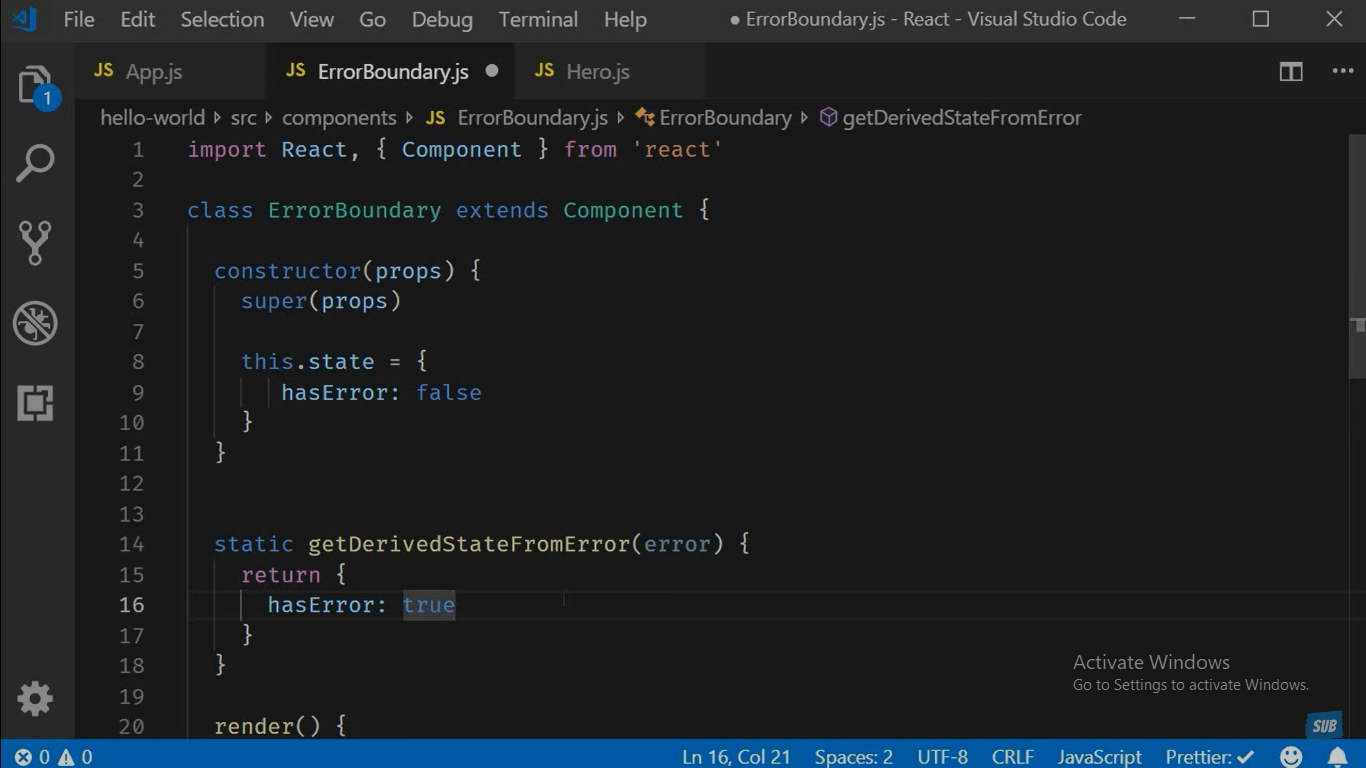Screen dimensions: 1366x768
Task: Open the Extensions view in activity bar
Action: pos(35,403)
